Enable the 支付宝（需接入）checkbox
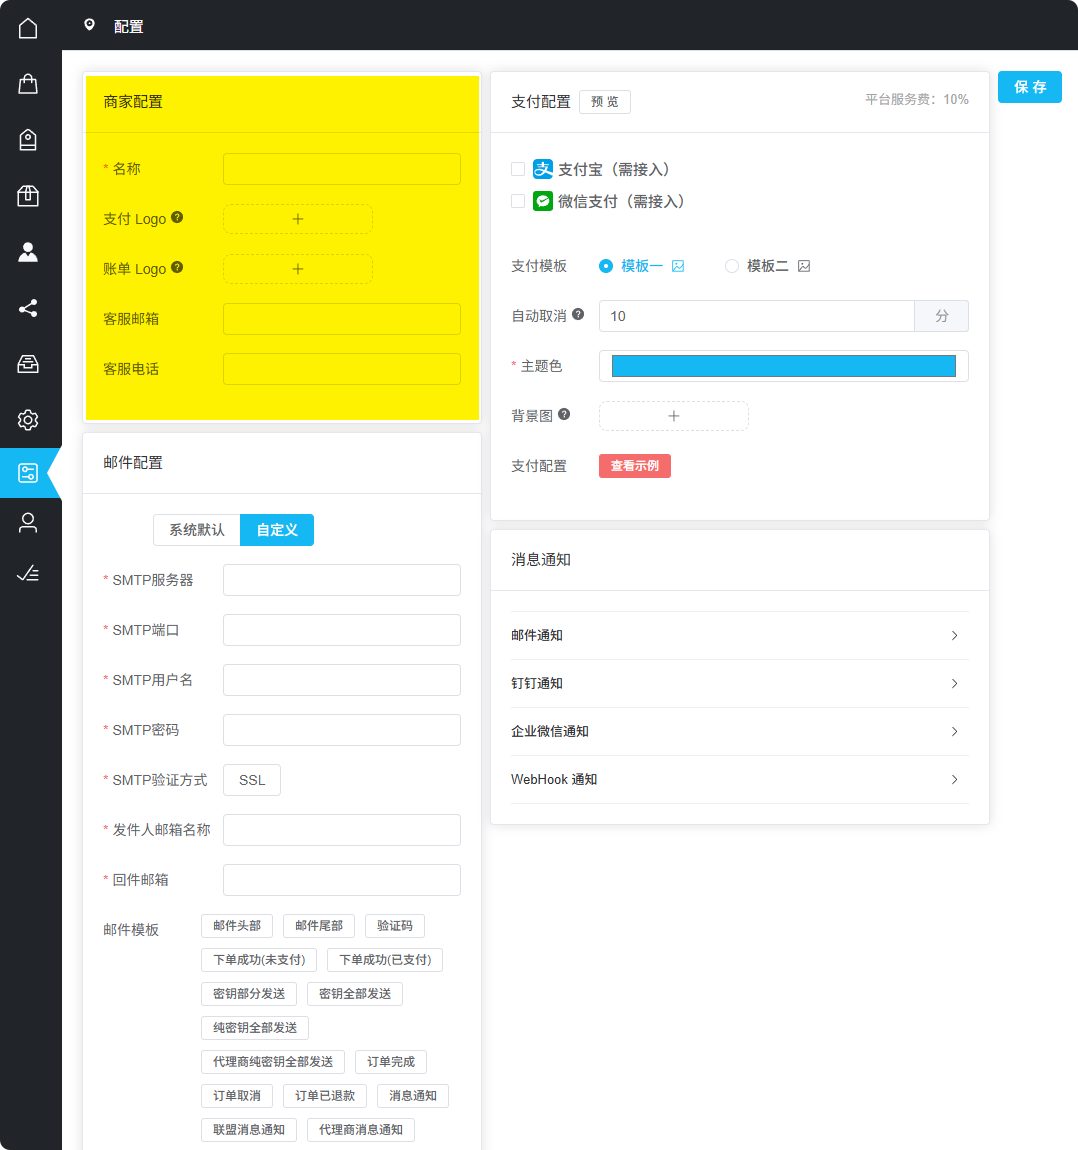Image resolution: width=1078 pixels, height=1150 pixels. [518, 169]
